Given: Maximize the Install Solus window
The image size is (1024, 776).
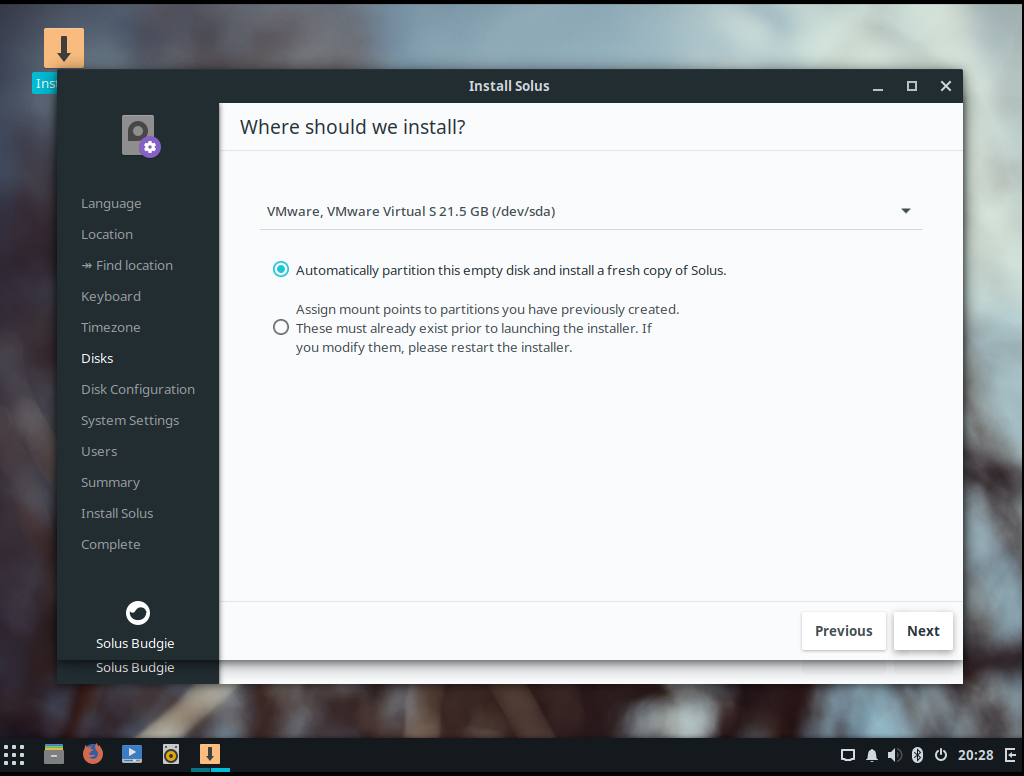Looking at the screenshot, I should 912,86.
